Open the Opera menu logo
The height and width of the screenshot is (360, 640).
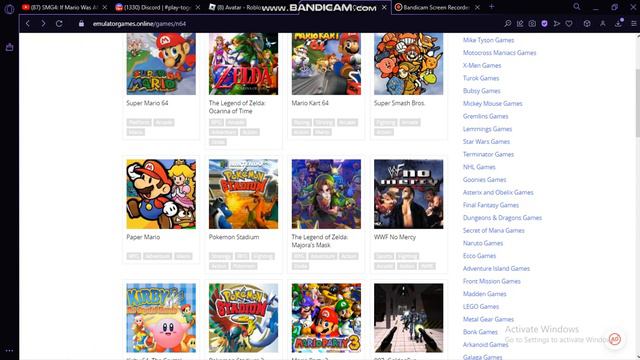[9, 9]
